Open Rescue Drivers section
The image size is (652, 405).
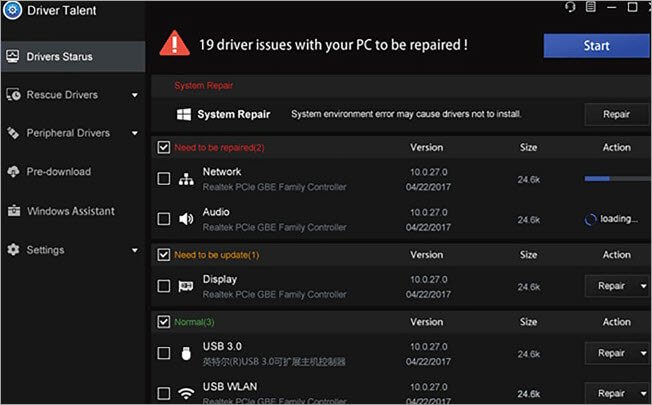pos(73,95)
